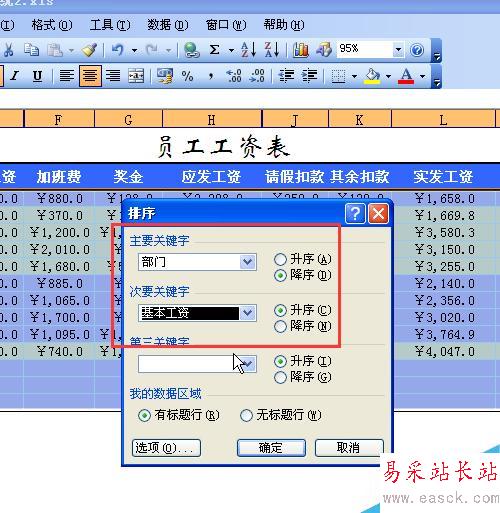Apply Comma style format
The image size is (500, 513).
(211, 76)
